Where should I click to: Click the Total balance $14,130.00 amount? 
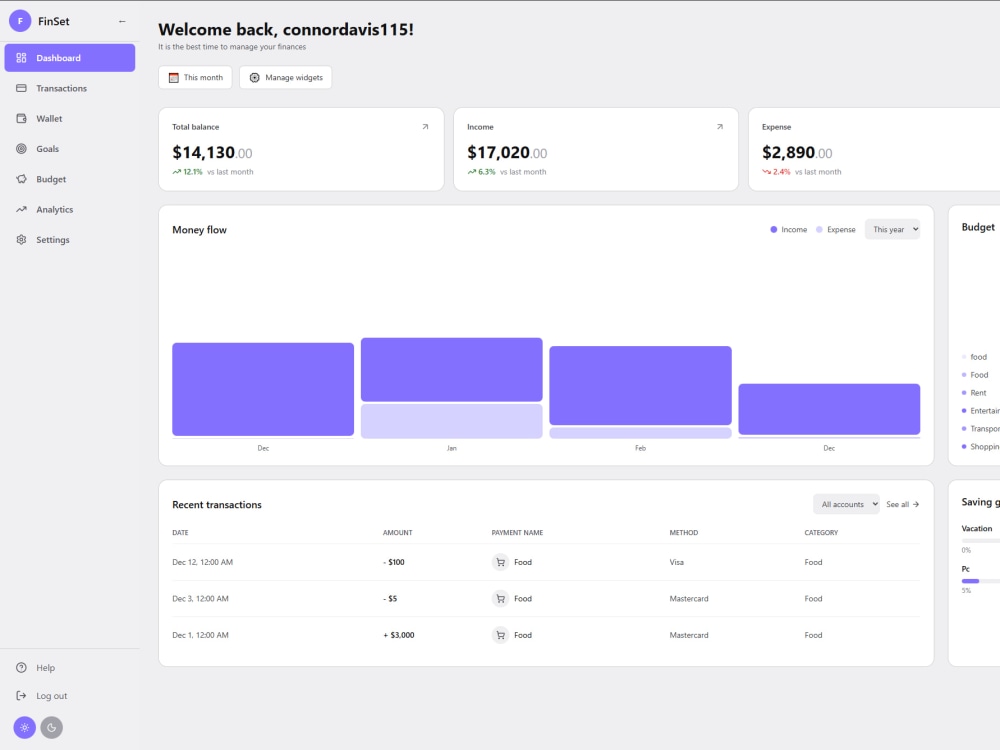click(x=212, y=153)
